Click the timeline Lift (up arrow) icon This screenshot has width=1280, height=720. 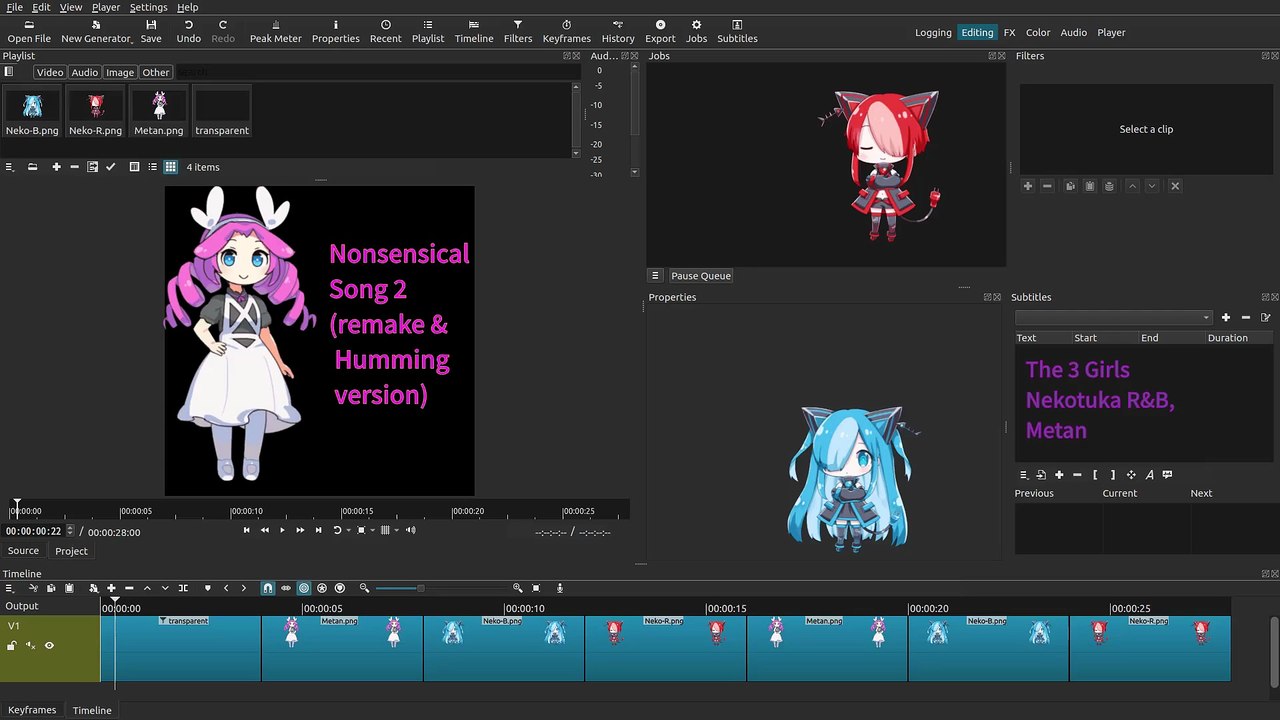point(147,588)
